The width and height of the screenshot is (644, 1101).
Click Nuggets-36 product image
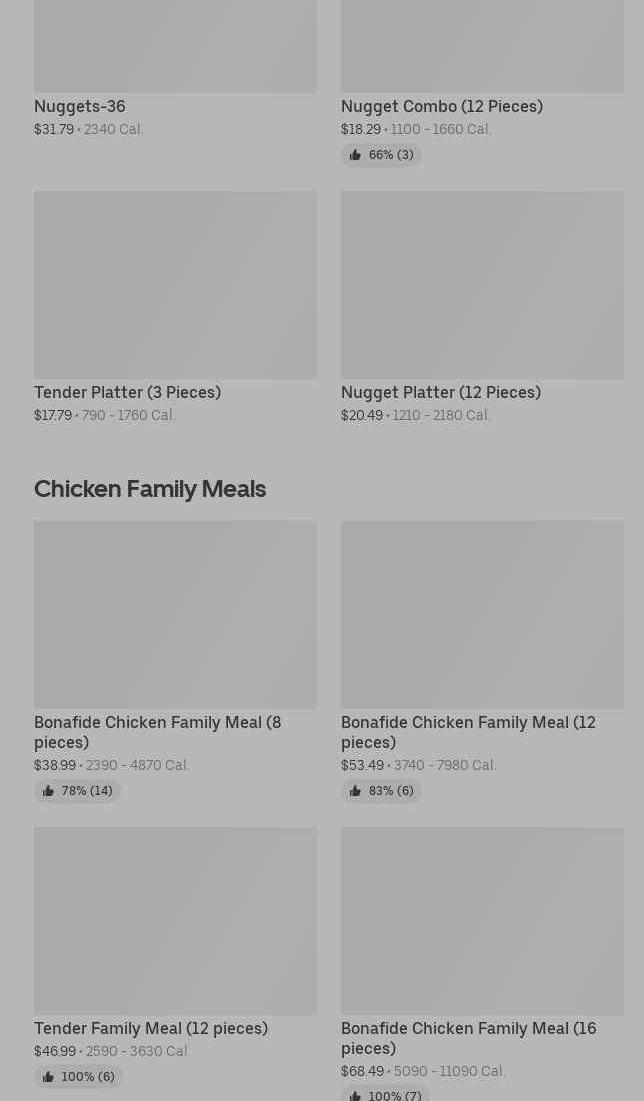(x=176, y=46)
